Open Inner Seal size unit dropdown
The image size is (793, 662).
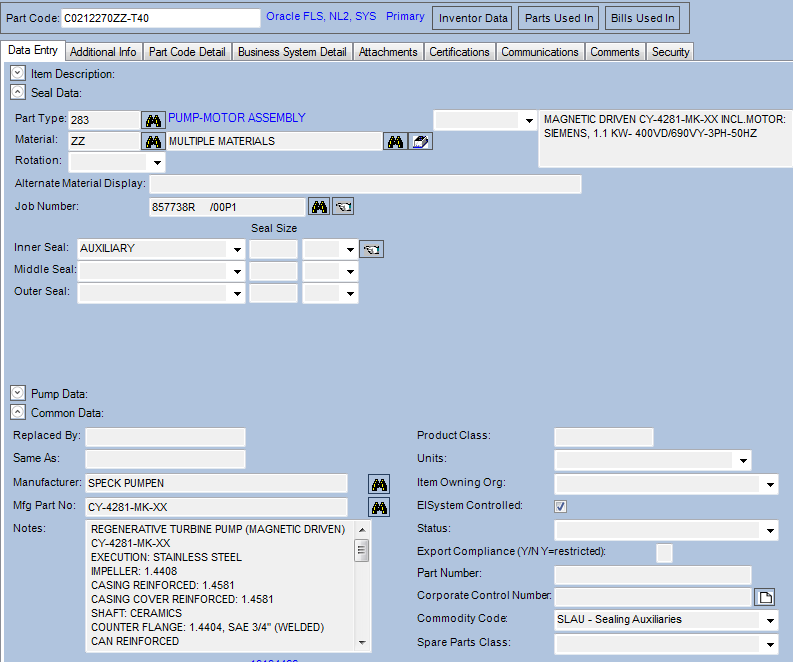coord(350,249)
